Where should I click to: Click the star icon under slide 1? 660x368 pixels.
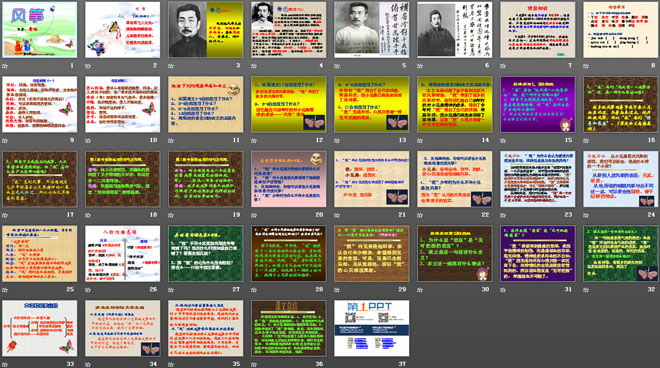tap(5, 66)
